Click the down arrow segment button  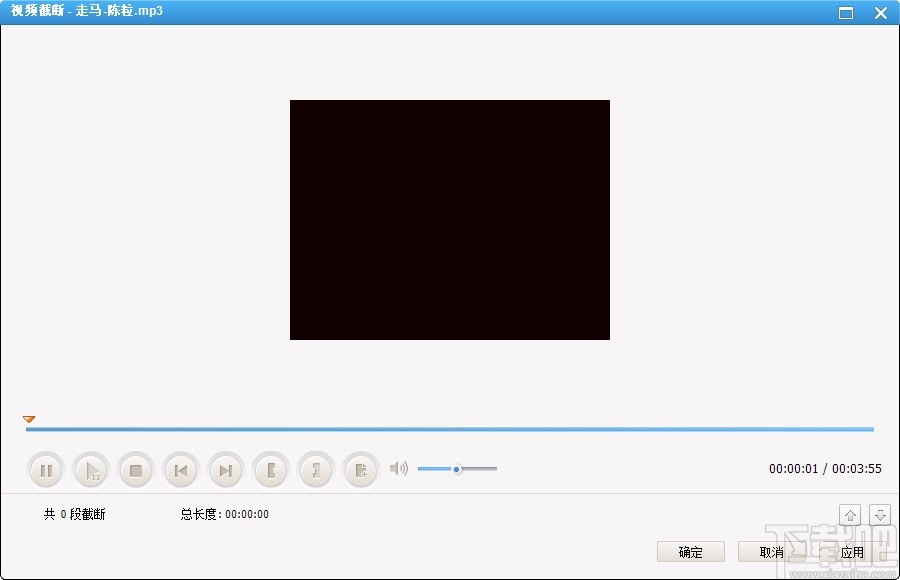coord(880,514)
